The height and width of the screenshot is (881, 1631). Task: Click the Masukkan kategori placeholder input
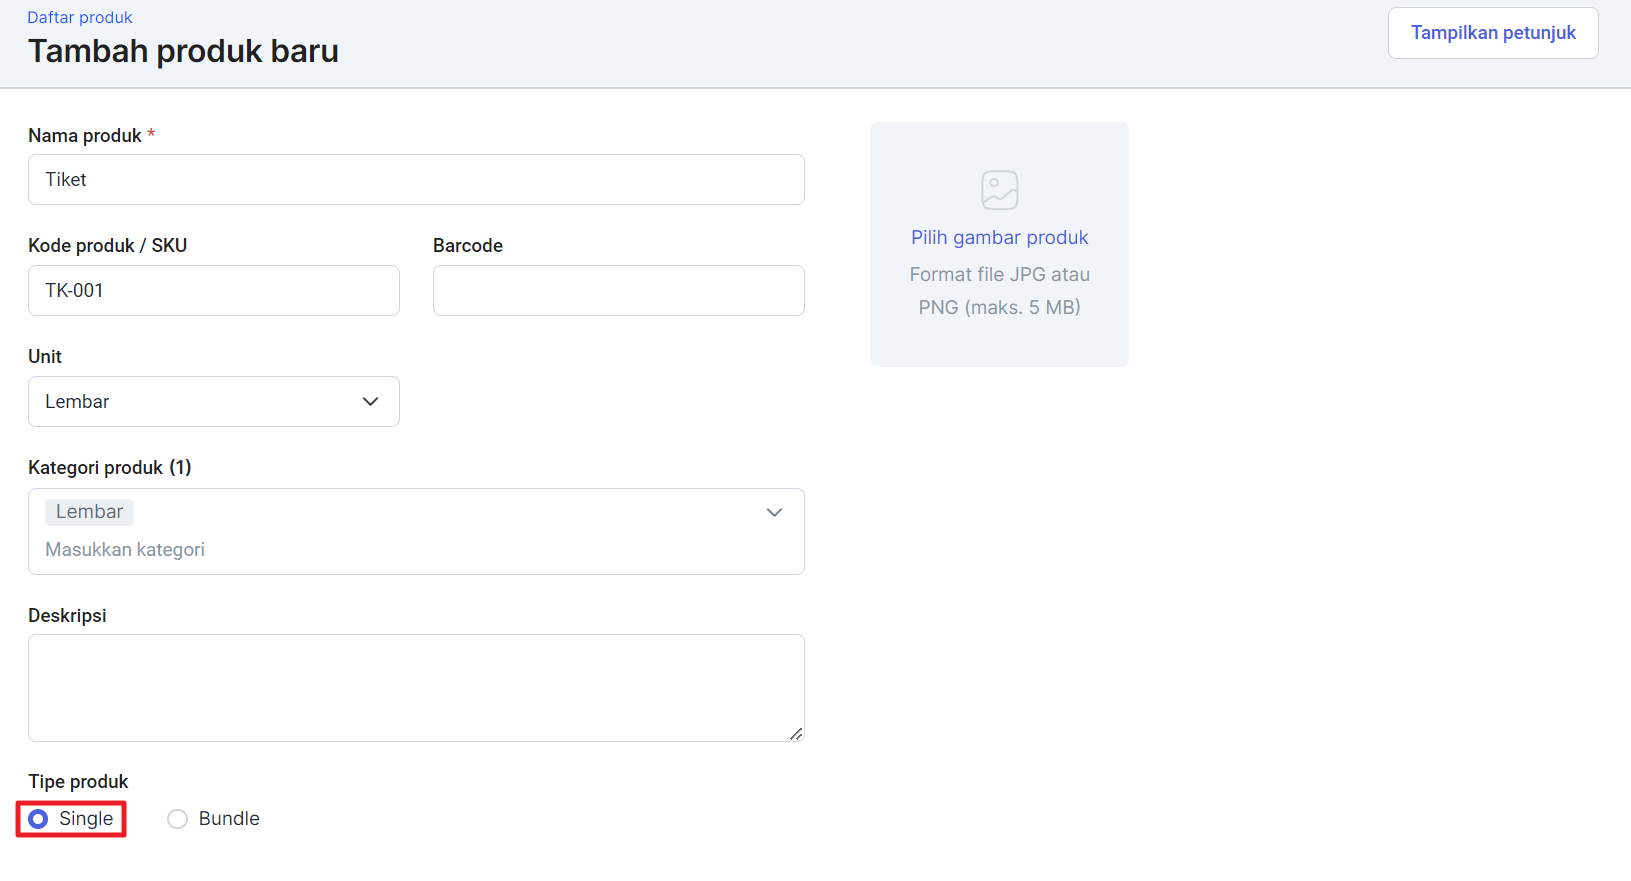coord(125,550)
